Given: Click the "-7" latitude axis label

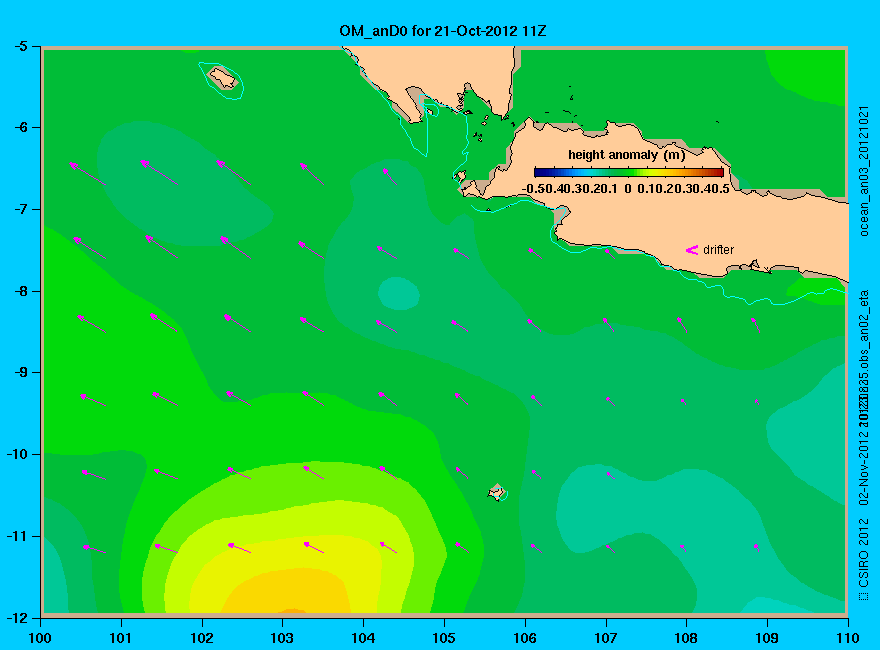Looking at the screenshot, I should pos(20,209).
